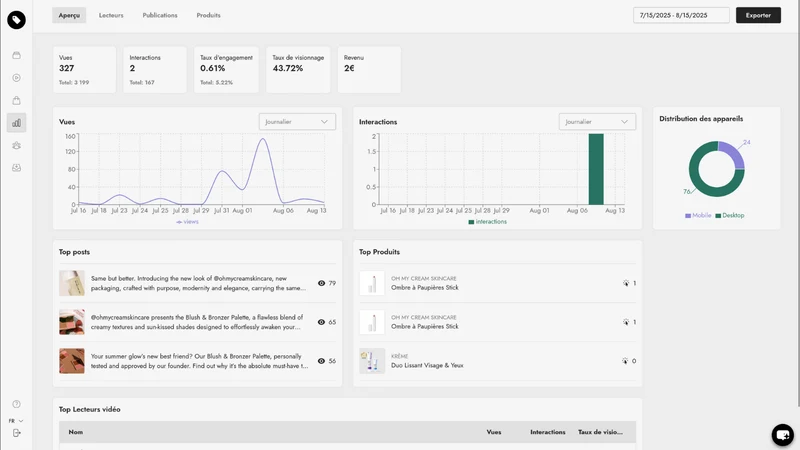Image resolution: width=800 pixels, height=450 pixels.
Task: Open the video play sidebar icon
Action: click(16, 78)
